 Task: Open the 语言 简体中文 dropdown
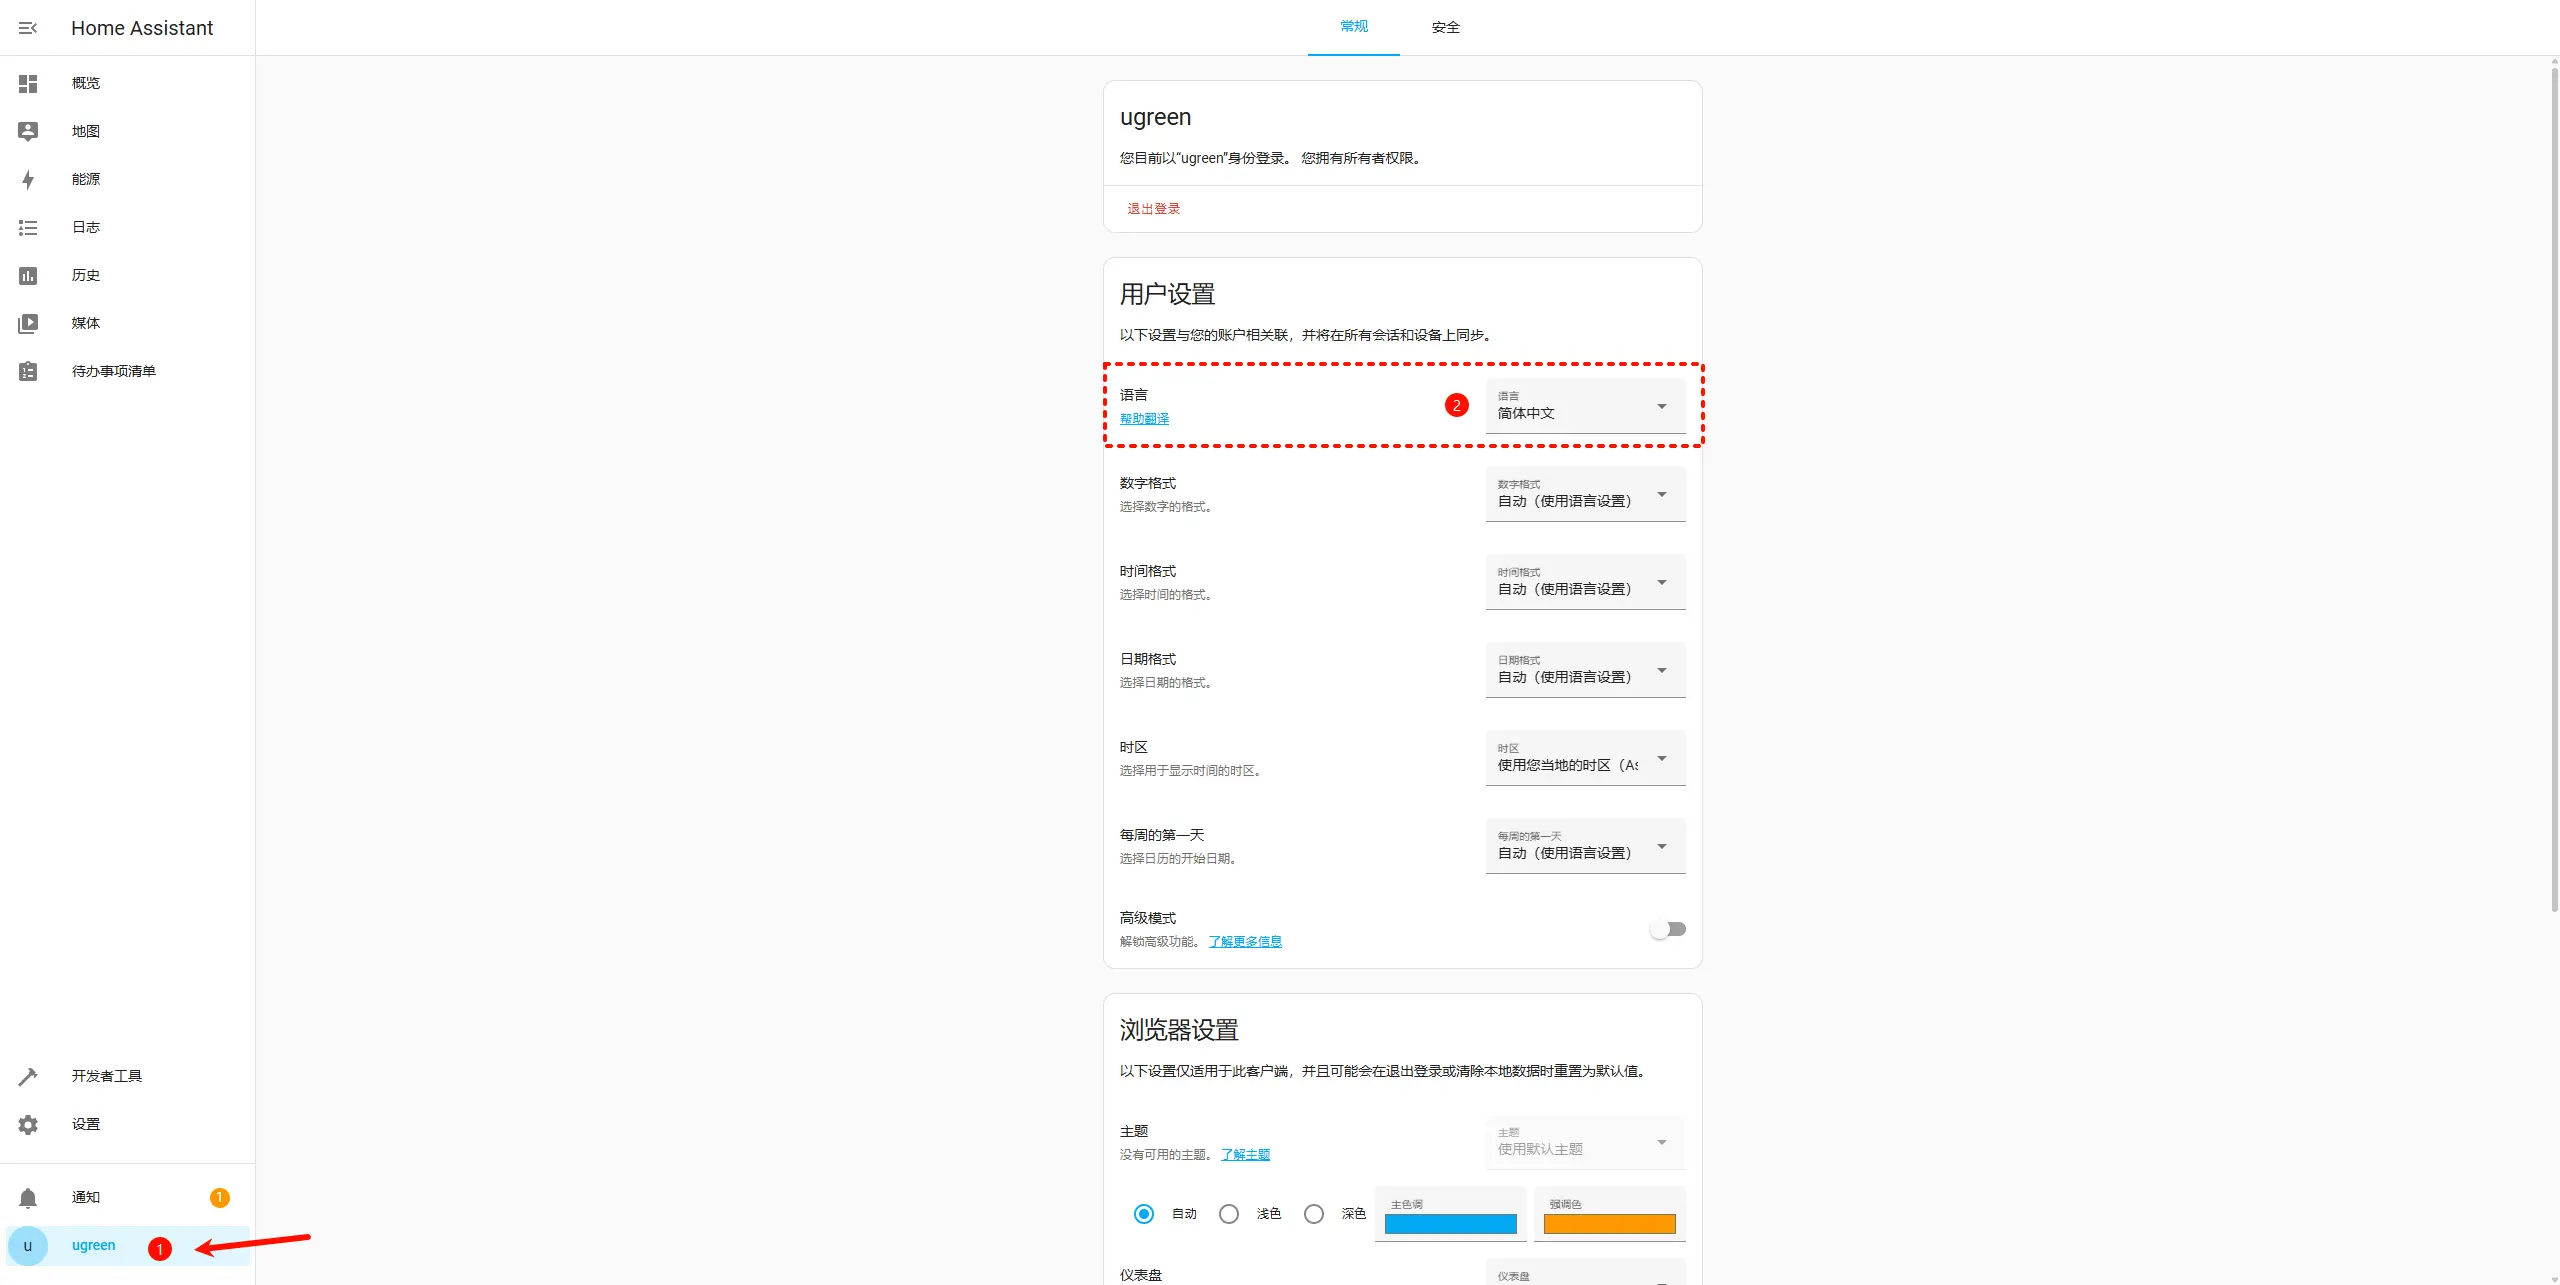pyautogui.click(x=1585, y=406)
